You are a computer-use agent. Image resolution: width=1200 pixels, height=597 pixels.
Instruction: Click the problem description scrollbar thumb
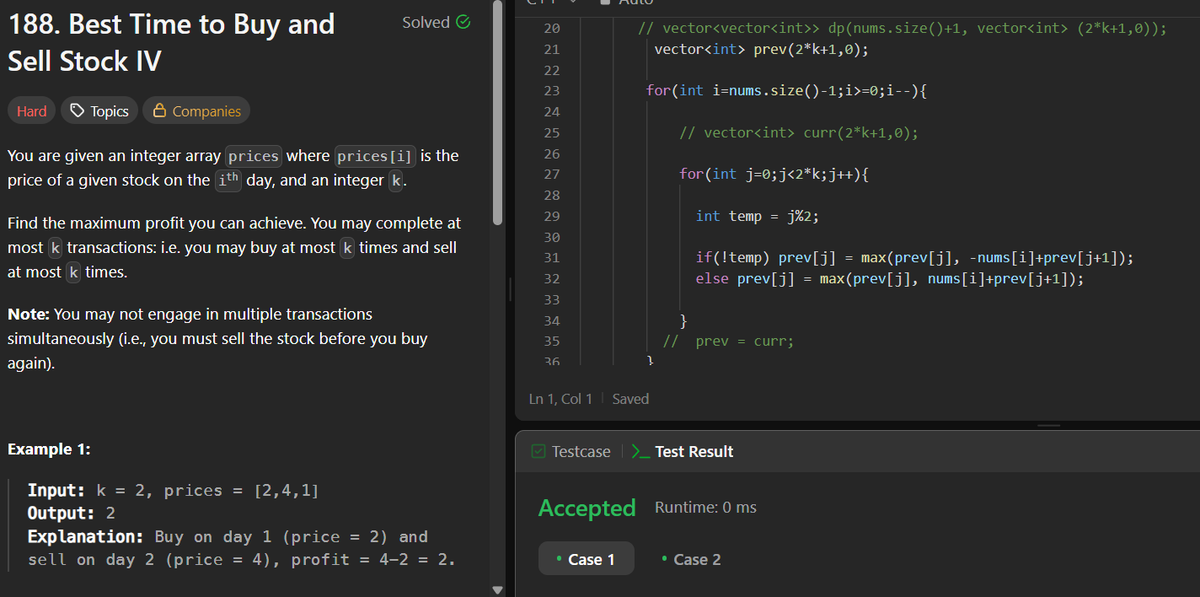pyautogui.click(x=500, y=115)
